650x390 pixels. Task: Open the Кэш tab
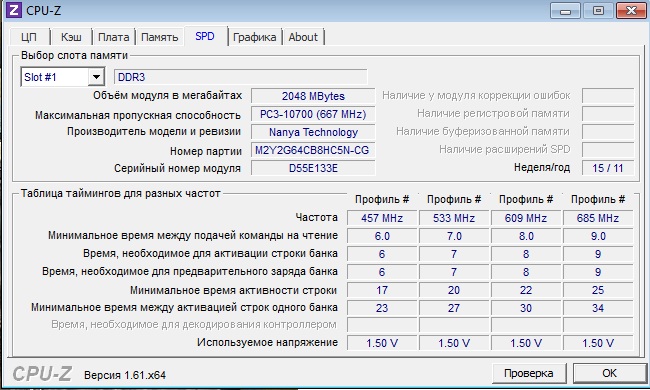click(71, 37)
